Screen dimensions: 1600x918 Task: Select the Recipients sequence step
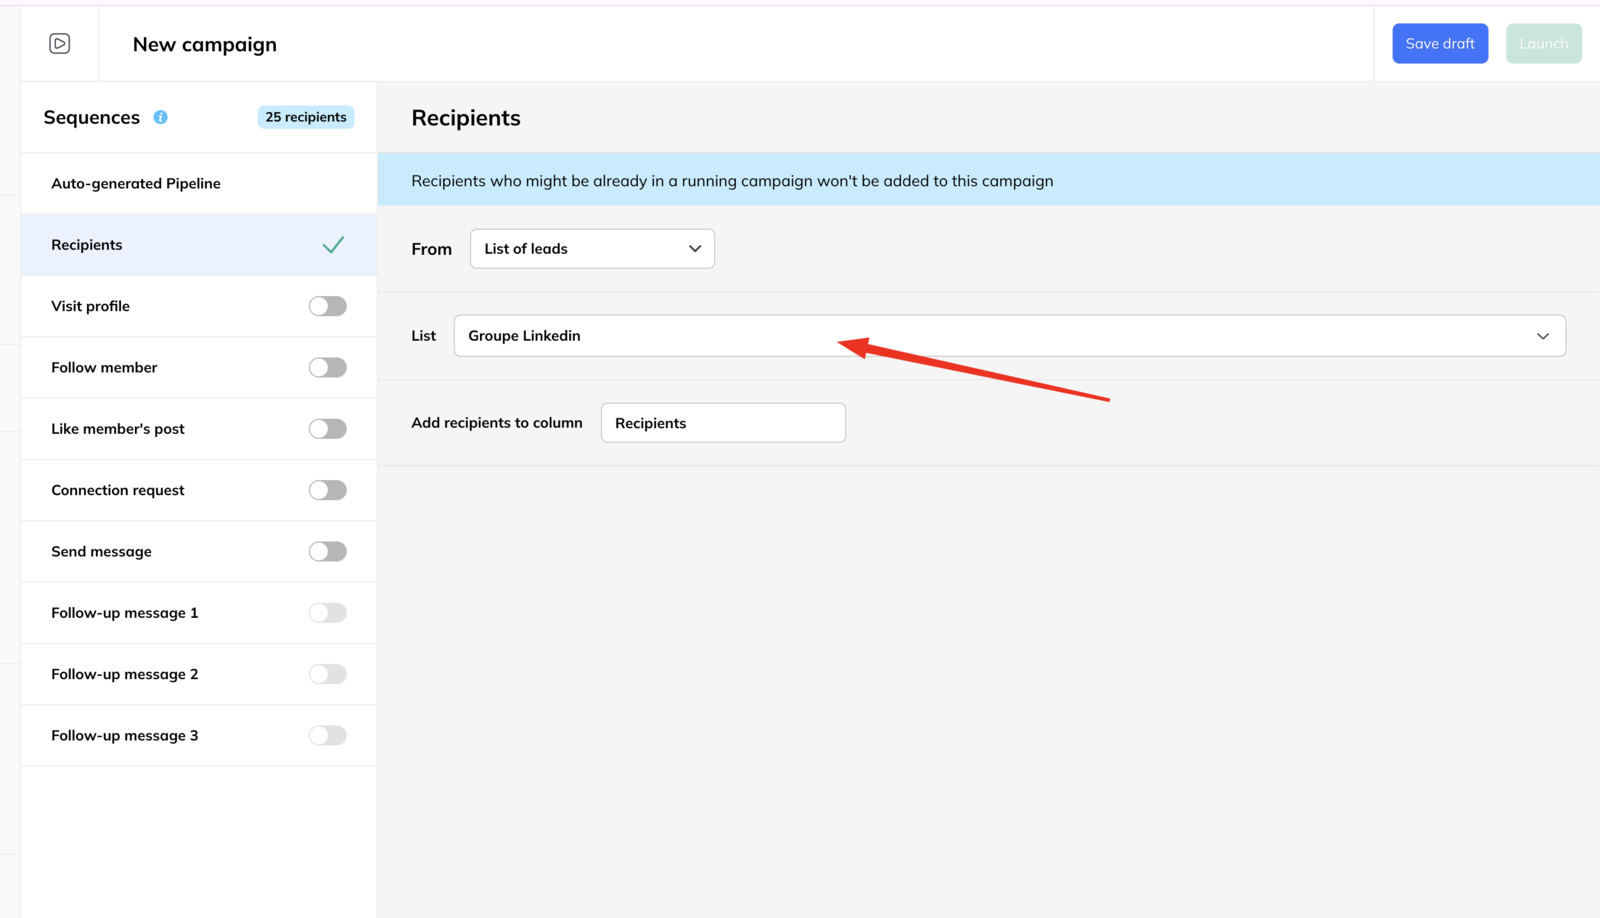click(x=199, y=245)
